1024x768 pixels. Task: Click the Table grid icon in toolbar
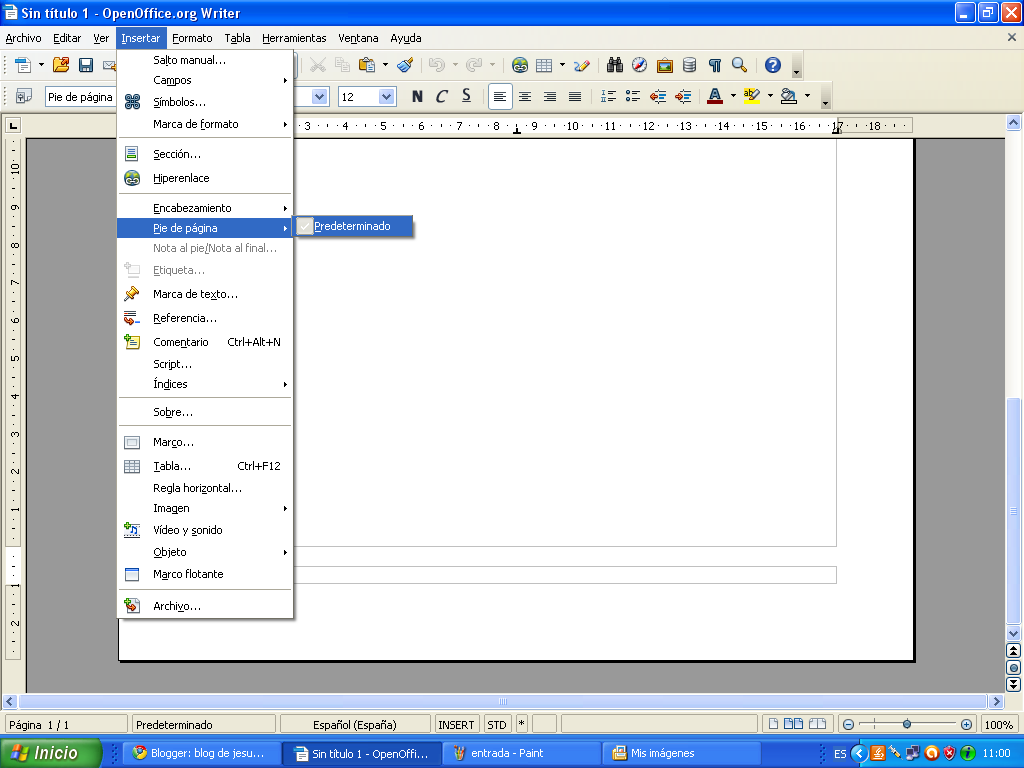pyautogui.click(x=544, y=65)
